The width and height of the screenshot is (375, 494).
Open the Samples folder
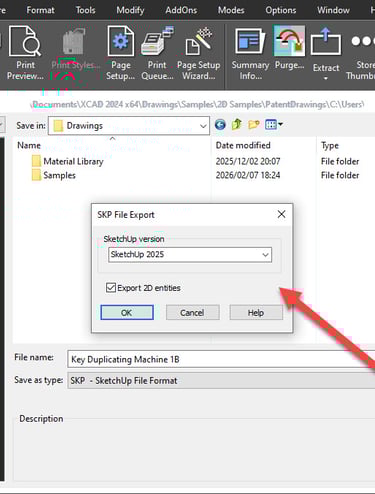(54, 175)
